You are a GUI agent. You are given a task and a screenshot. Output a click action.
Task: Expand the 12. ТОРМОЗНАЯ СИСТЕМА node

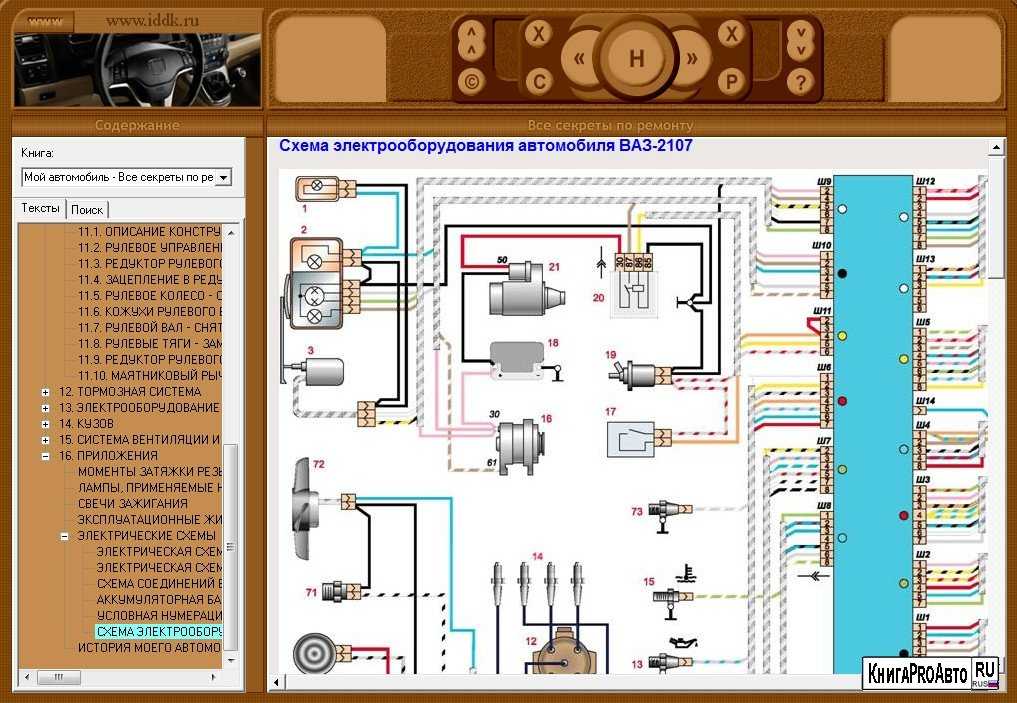[x=45, y=392]
